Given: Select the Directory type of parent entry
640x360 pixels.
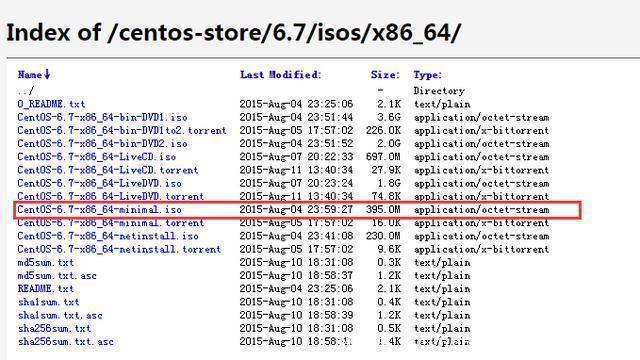Looking at the screenshot, I should click(x=439, y=91).
